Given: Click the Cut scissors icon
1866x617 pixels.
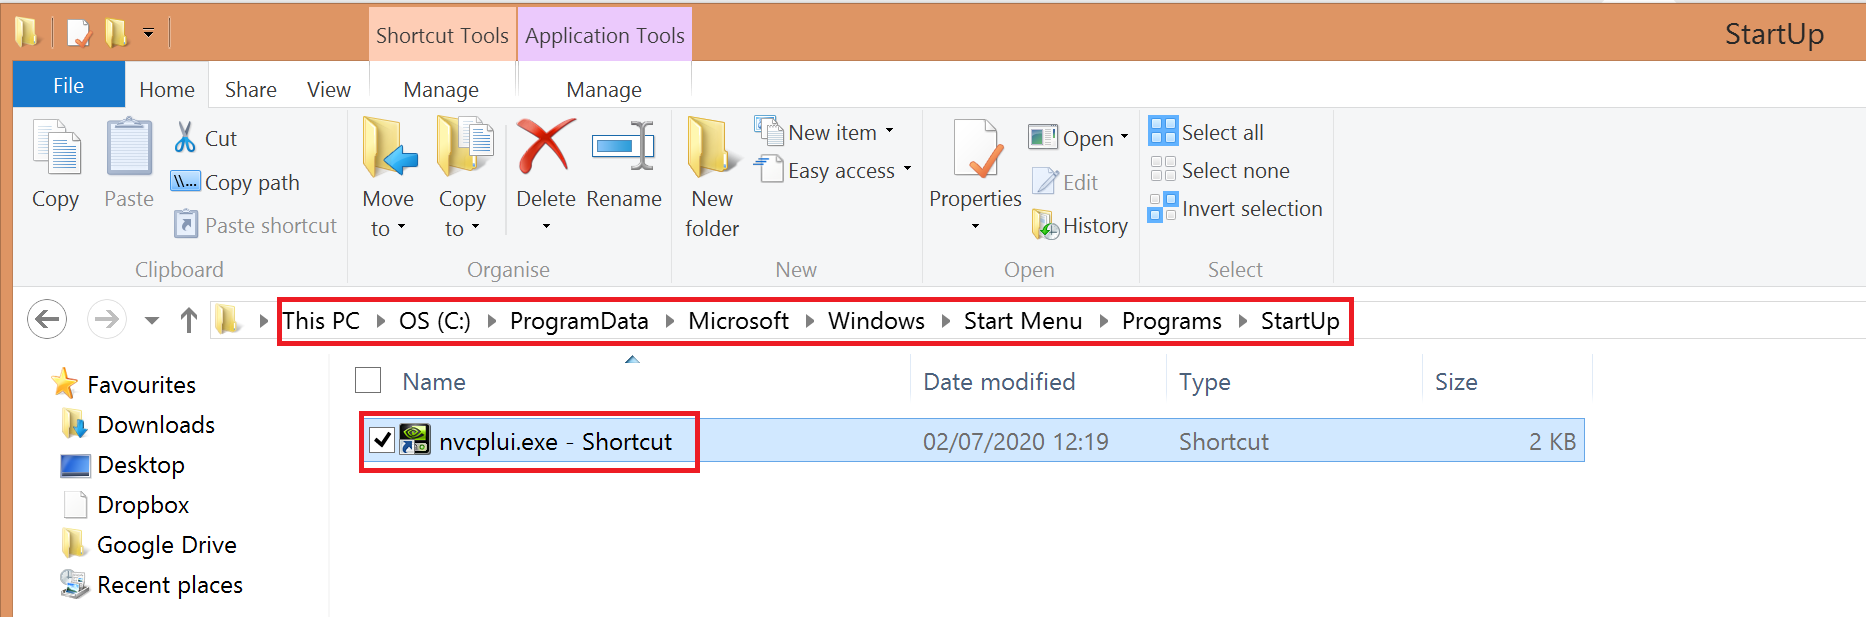Looking at the screenshot, I should [185, 137].
